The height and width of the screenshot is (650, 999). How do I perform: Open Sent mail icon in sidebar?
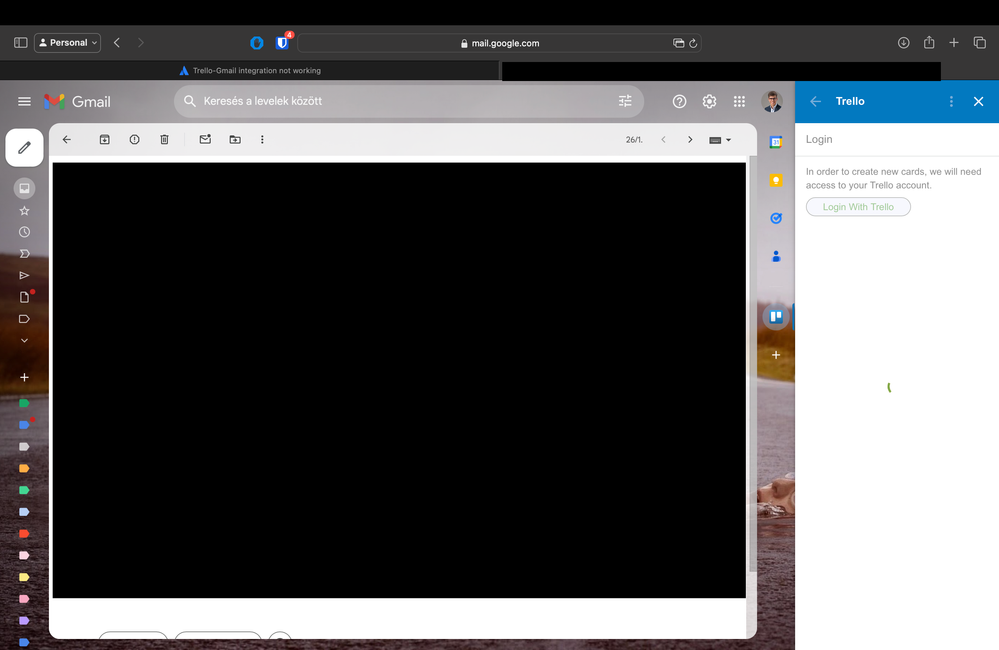pos(24,275)
